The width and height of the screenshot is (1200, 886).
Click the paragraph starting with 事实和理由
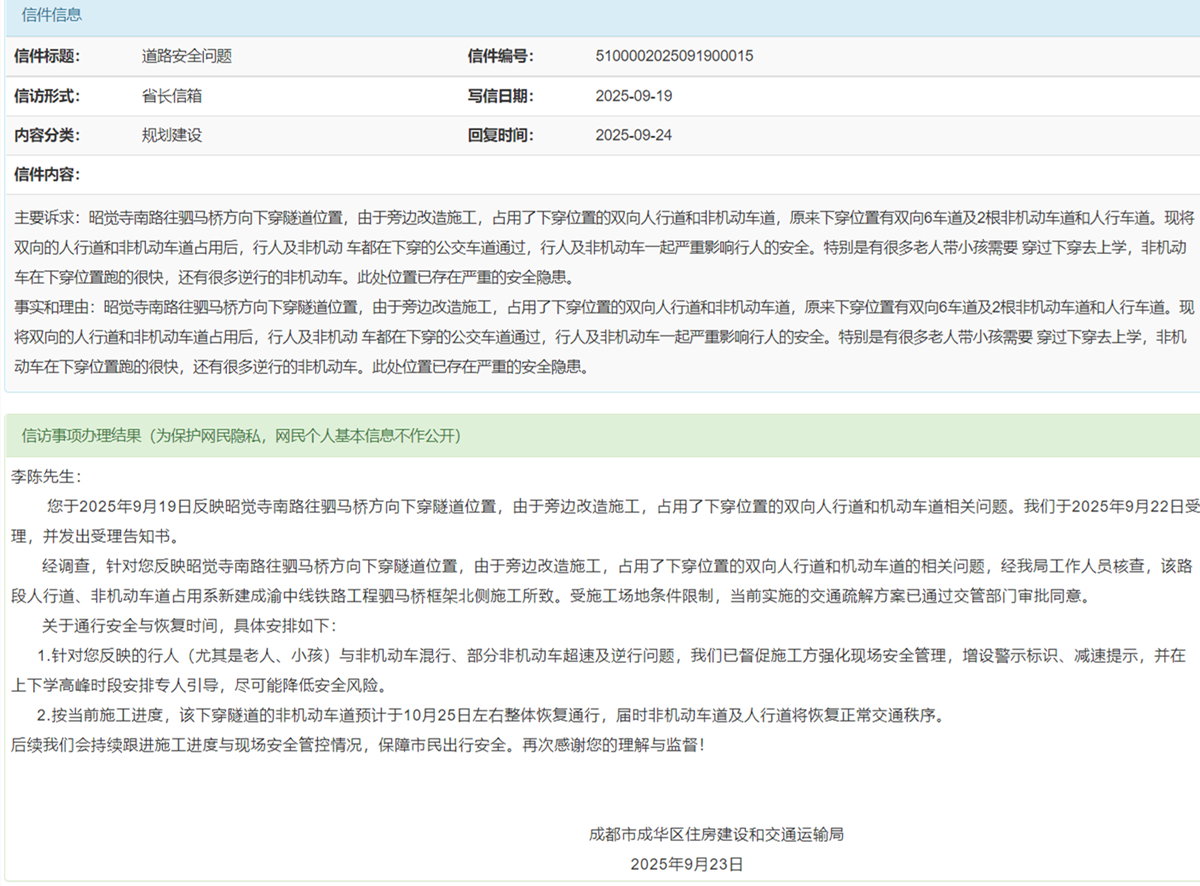pyautogui.click(x=600, y=336)
